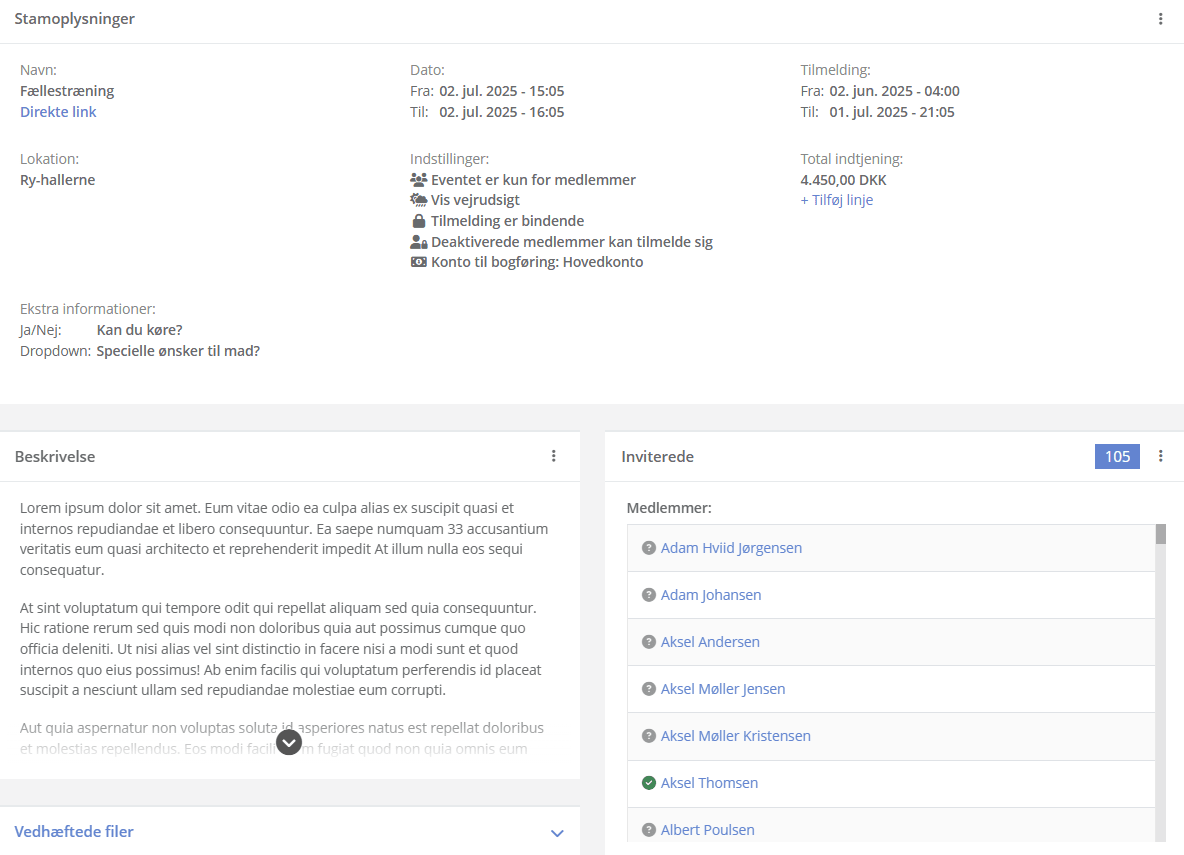Open the Beskrivelse three-dot options menu
This screenshot has height=855, width=1184.
pos(553,456)
